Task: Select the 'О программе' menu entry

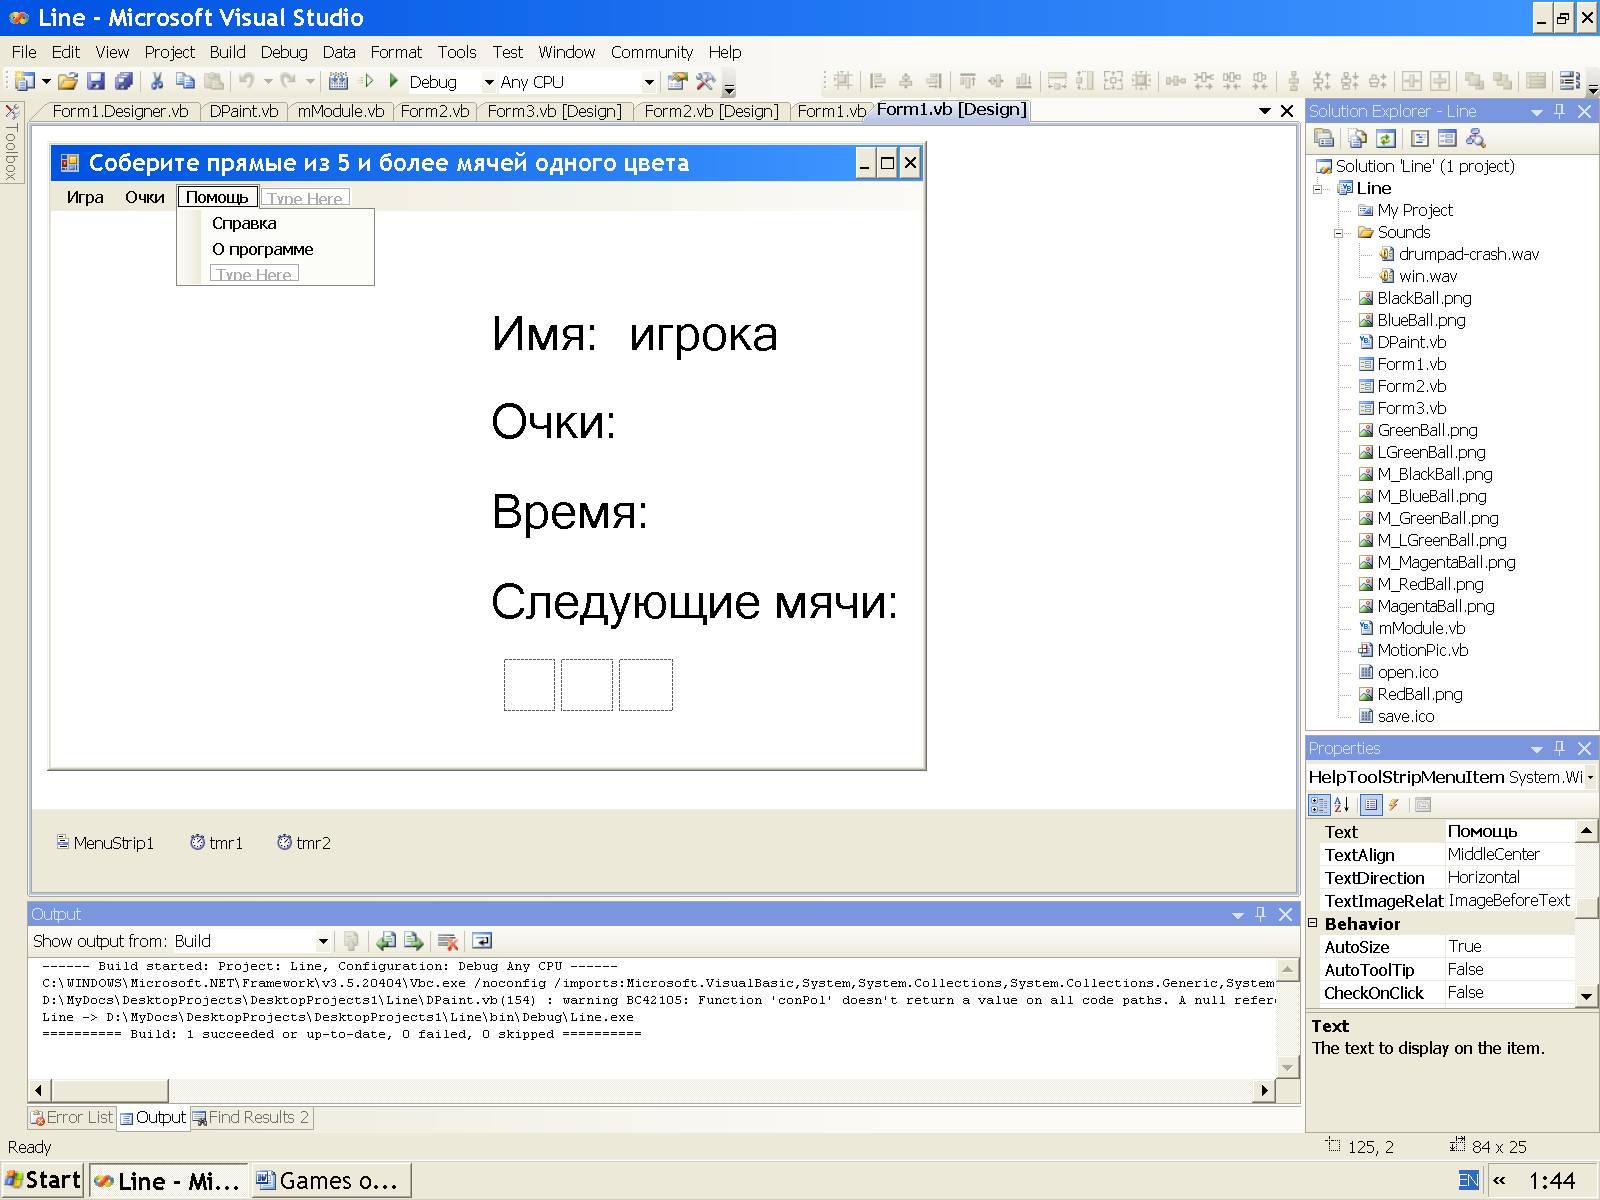Action: point(262,249)
